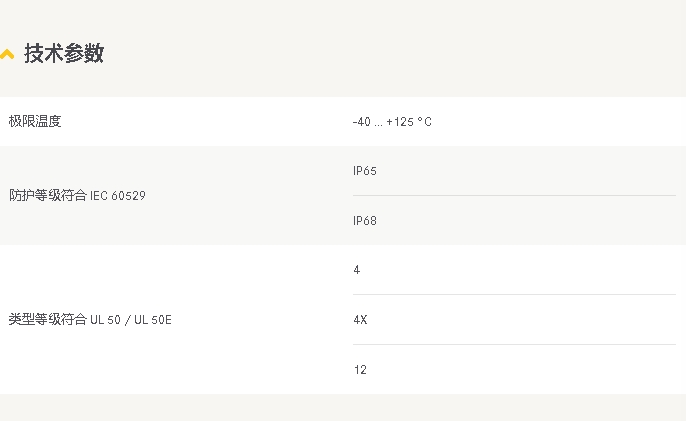This screenshot has height=421, width=686.
Task: Click the IP68 value
Action: pyautogui.click(x=365, y=221)
